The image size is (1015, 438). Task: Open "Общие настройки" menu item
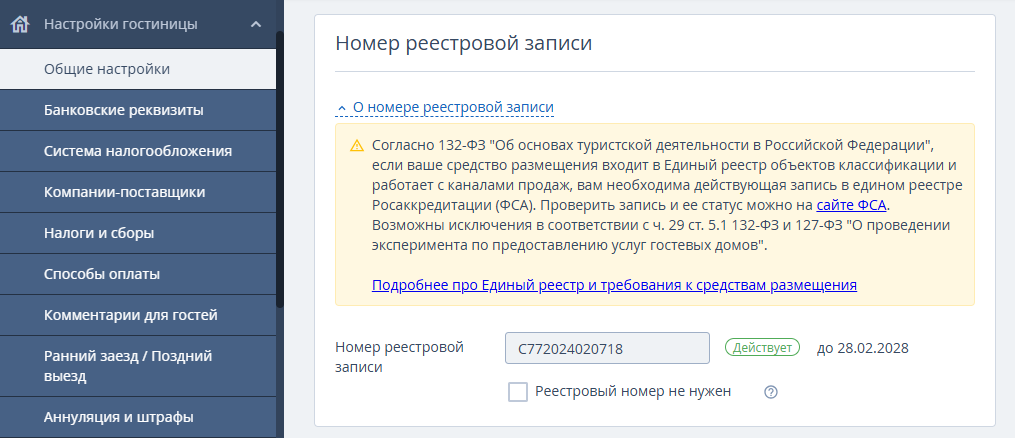pos(107,69)
